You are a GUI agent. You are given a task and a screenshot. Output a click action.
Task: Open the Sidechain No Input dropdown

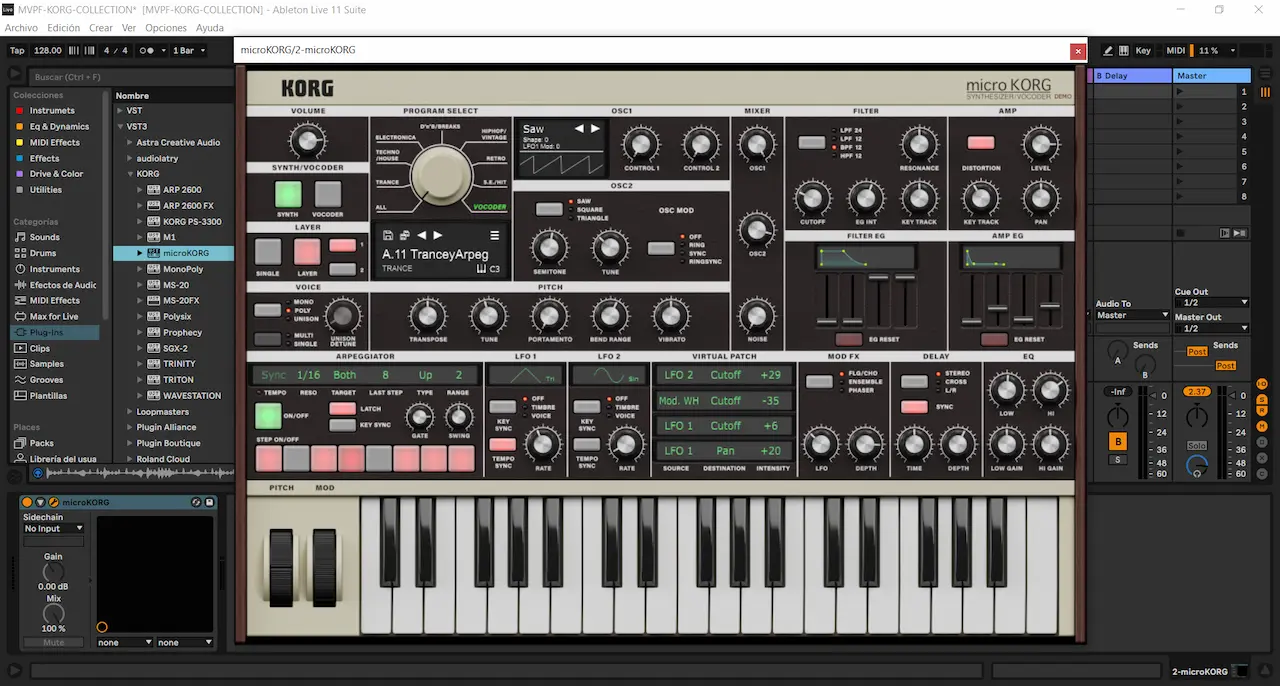pos(53,528)
